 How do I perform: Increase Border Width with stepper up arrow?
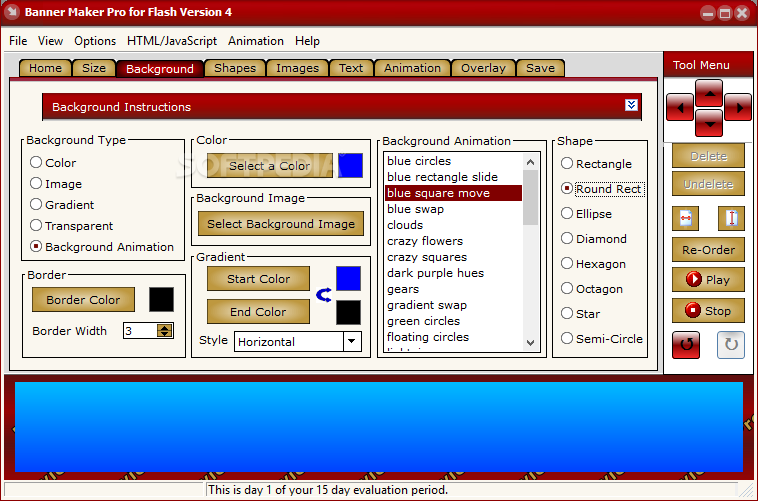click(165, 327)
